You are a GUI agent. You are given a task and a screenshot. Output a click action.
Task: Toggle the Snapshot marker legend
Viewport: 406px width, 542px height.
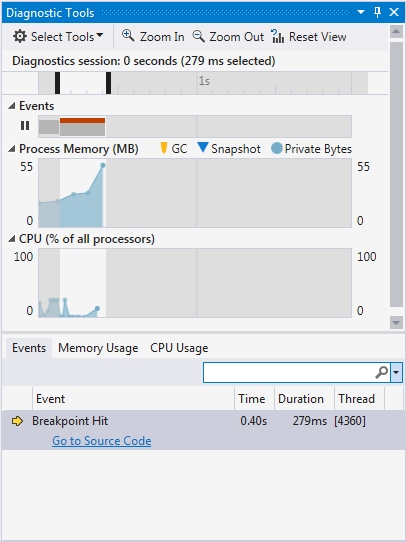229,149
